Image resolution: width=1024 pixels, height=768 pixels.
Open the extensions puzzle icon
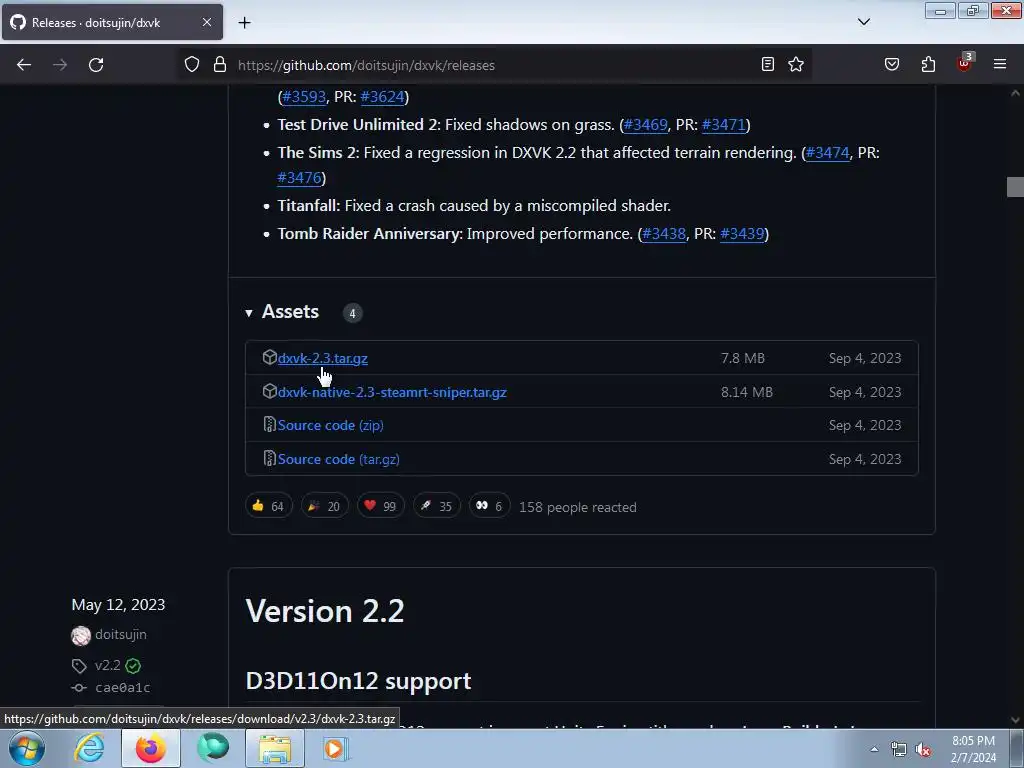[x=928, y=64]
